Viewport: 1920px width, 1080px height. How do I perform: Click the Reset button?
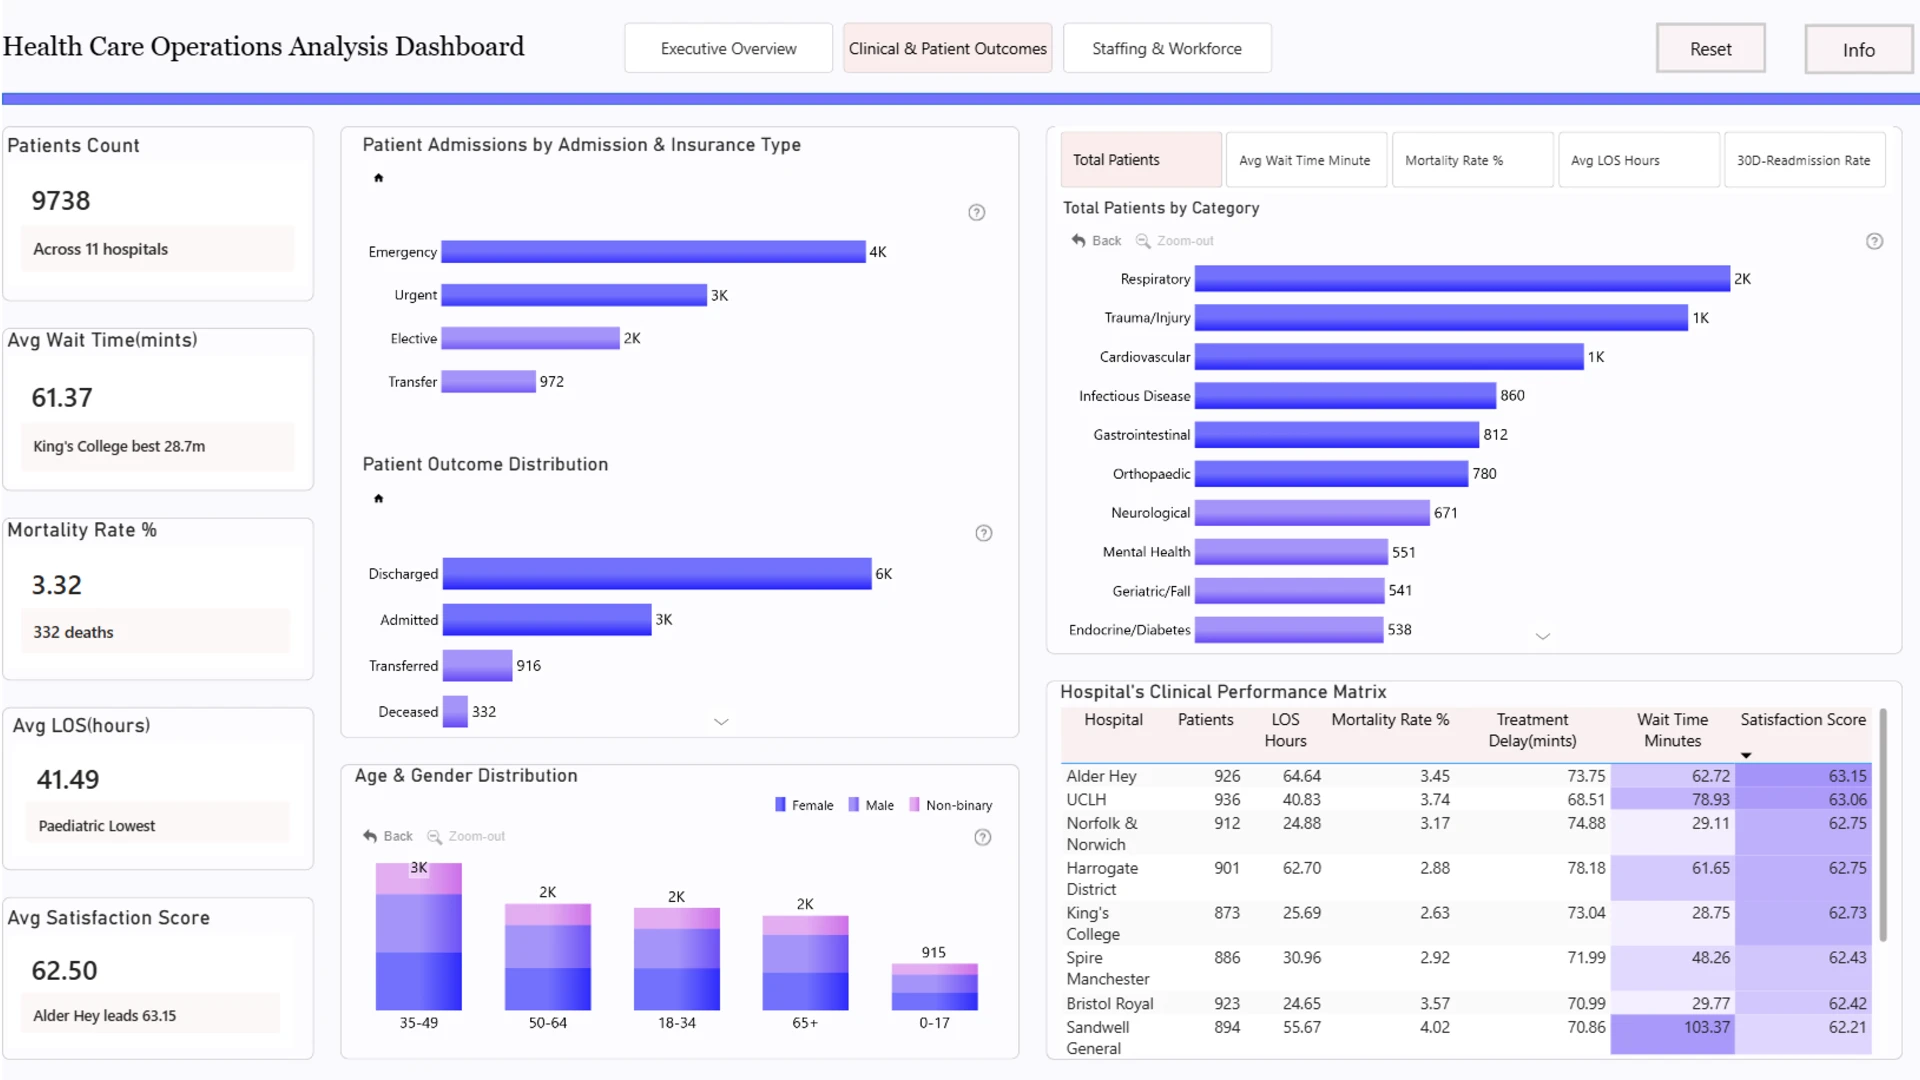(x=1710, y=48)
